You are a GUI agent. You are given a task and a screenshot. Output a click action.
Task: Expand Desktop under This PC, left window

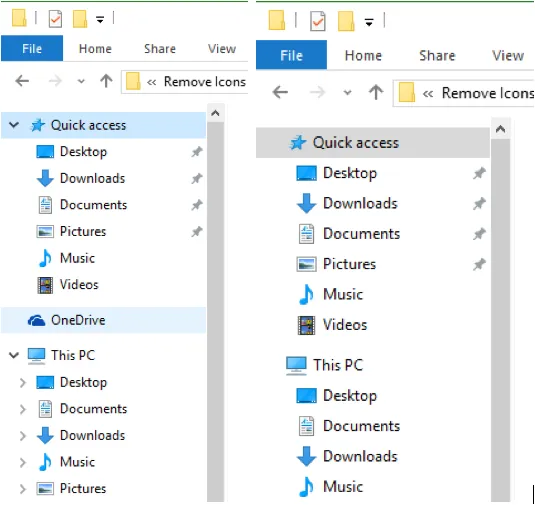pos(23,383)
